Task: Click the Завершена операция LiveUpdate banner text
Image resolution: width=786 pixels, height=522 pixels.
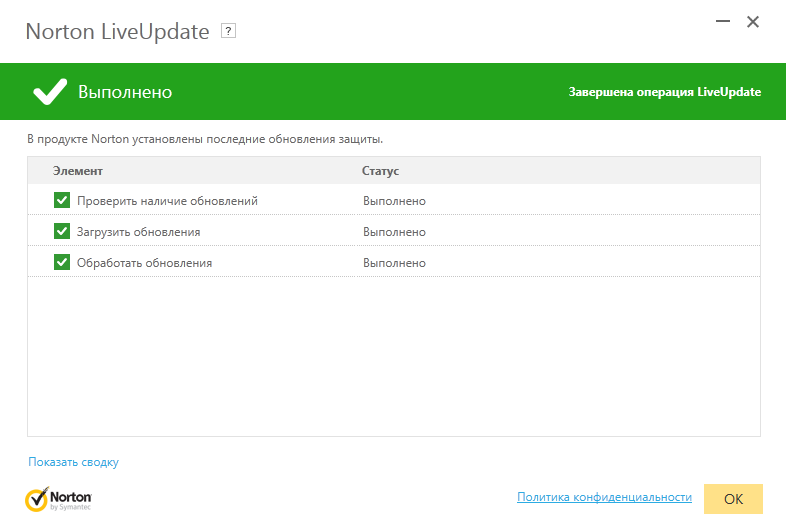Action: pos(665,92)
